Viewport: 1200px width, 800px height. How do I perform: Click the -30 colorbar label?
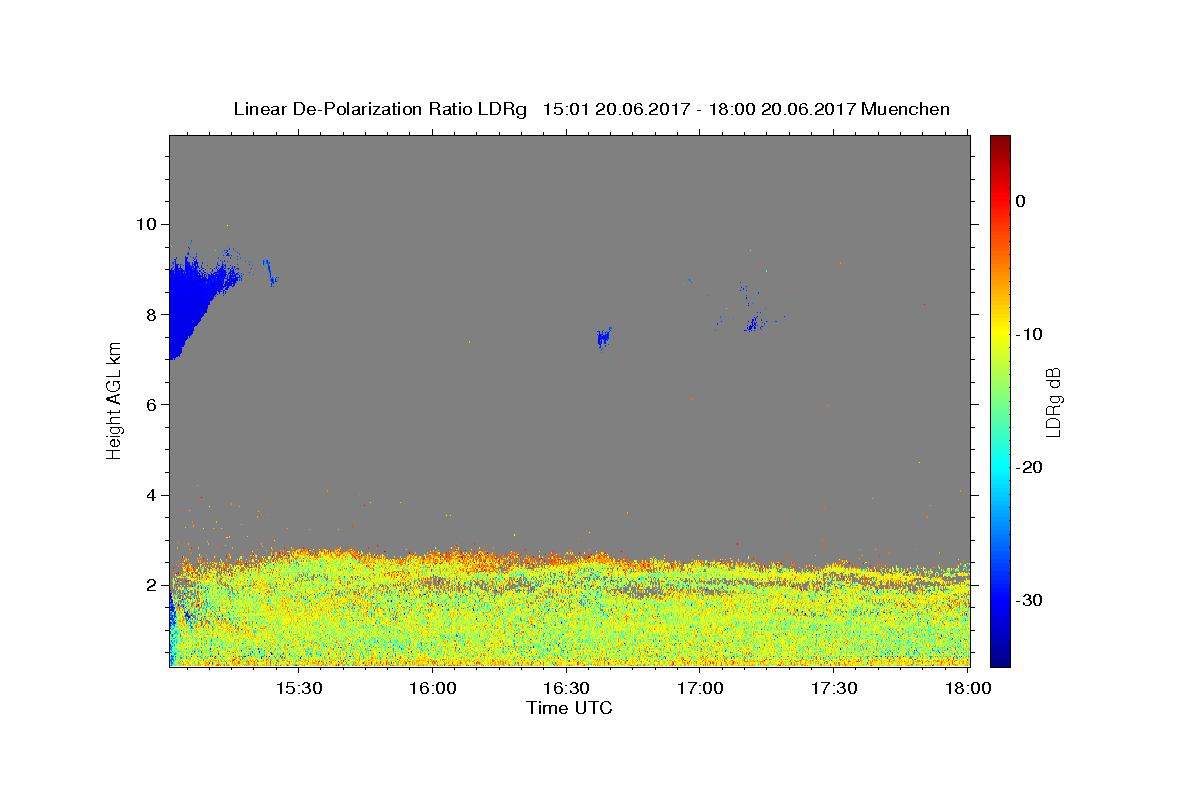click(1029, 600)
